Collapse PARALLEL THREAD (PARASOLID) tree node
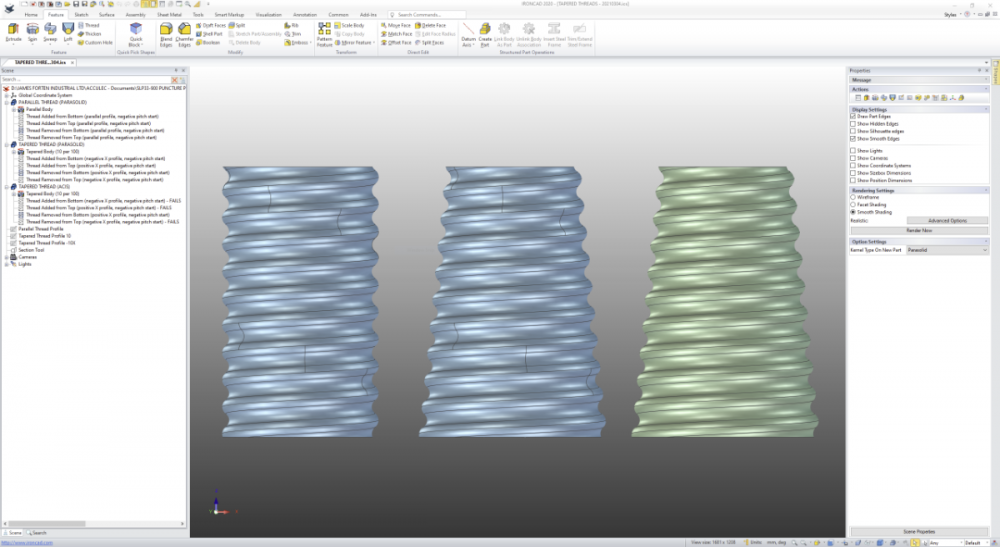 click(x=6, y=102)
